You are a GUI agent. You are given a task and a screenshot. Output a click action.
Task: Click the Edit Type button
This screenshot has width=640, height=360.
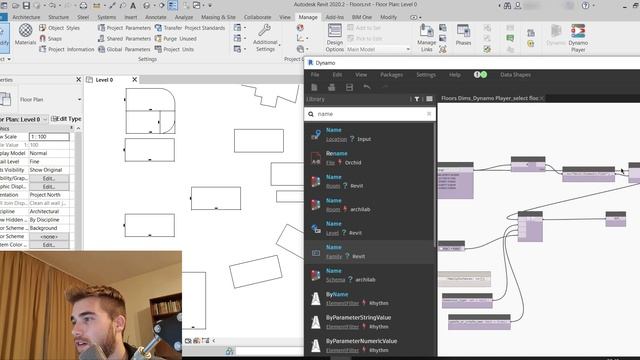(66, 119)
